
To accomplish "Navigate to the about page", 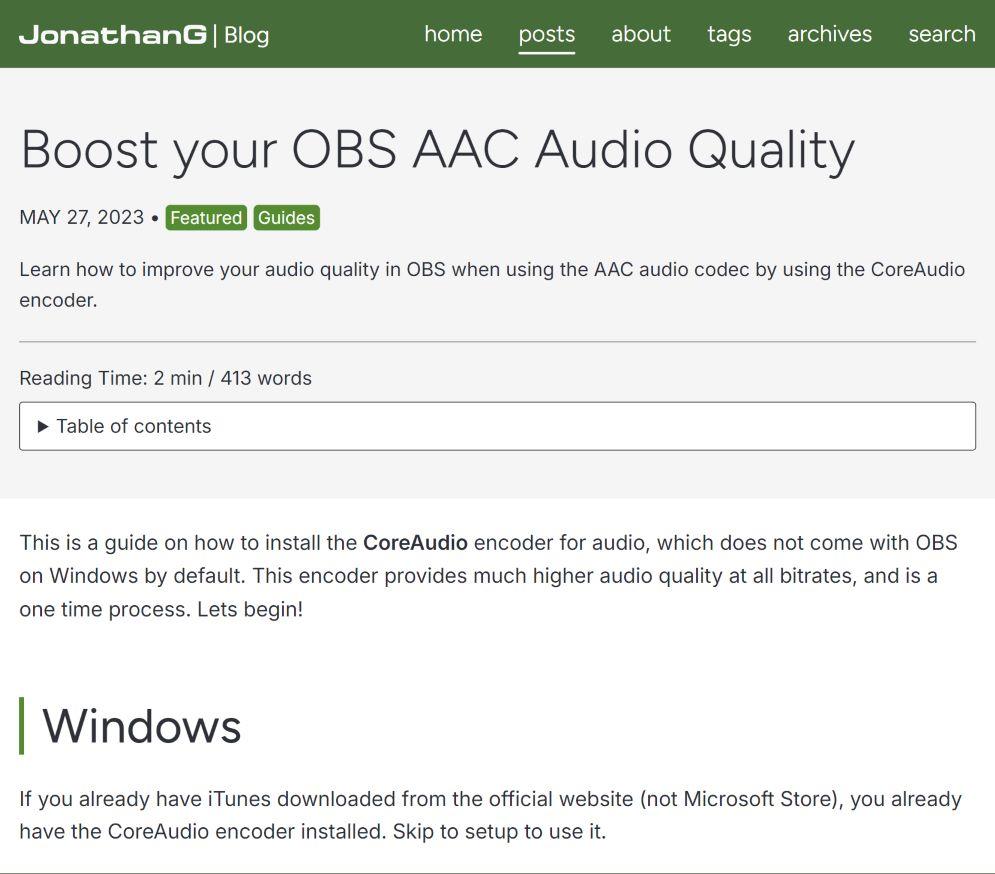I will click(640, 34).
